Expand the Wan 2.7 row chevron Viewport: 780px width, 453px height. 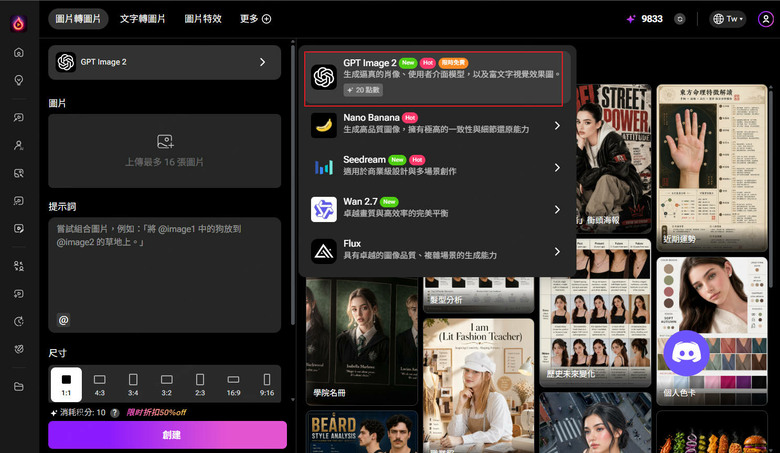(557, 209)
